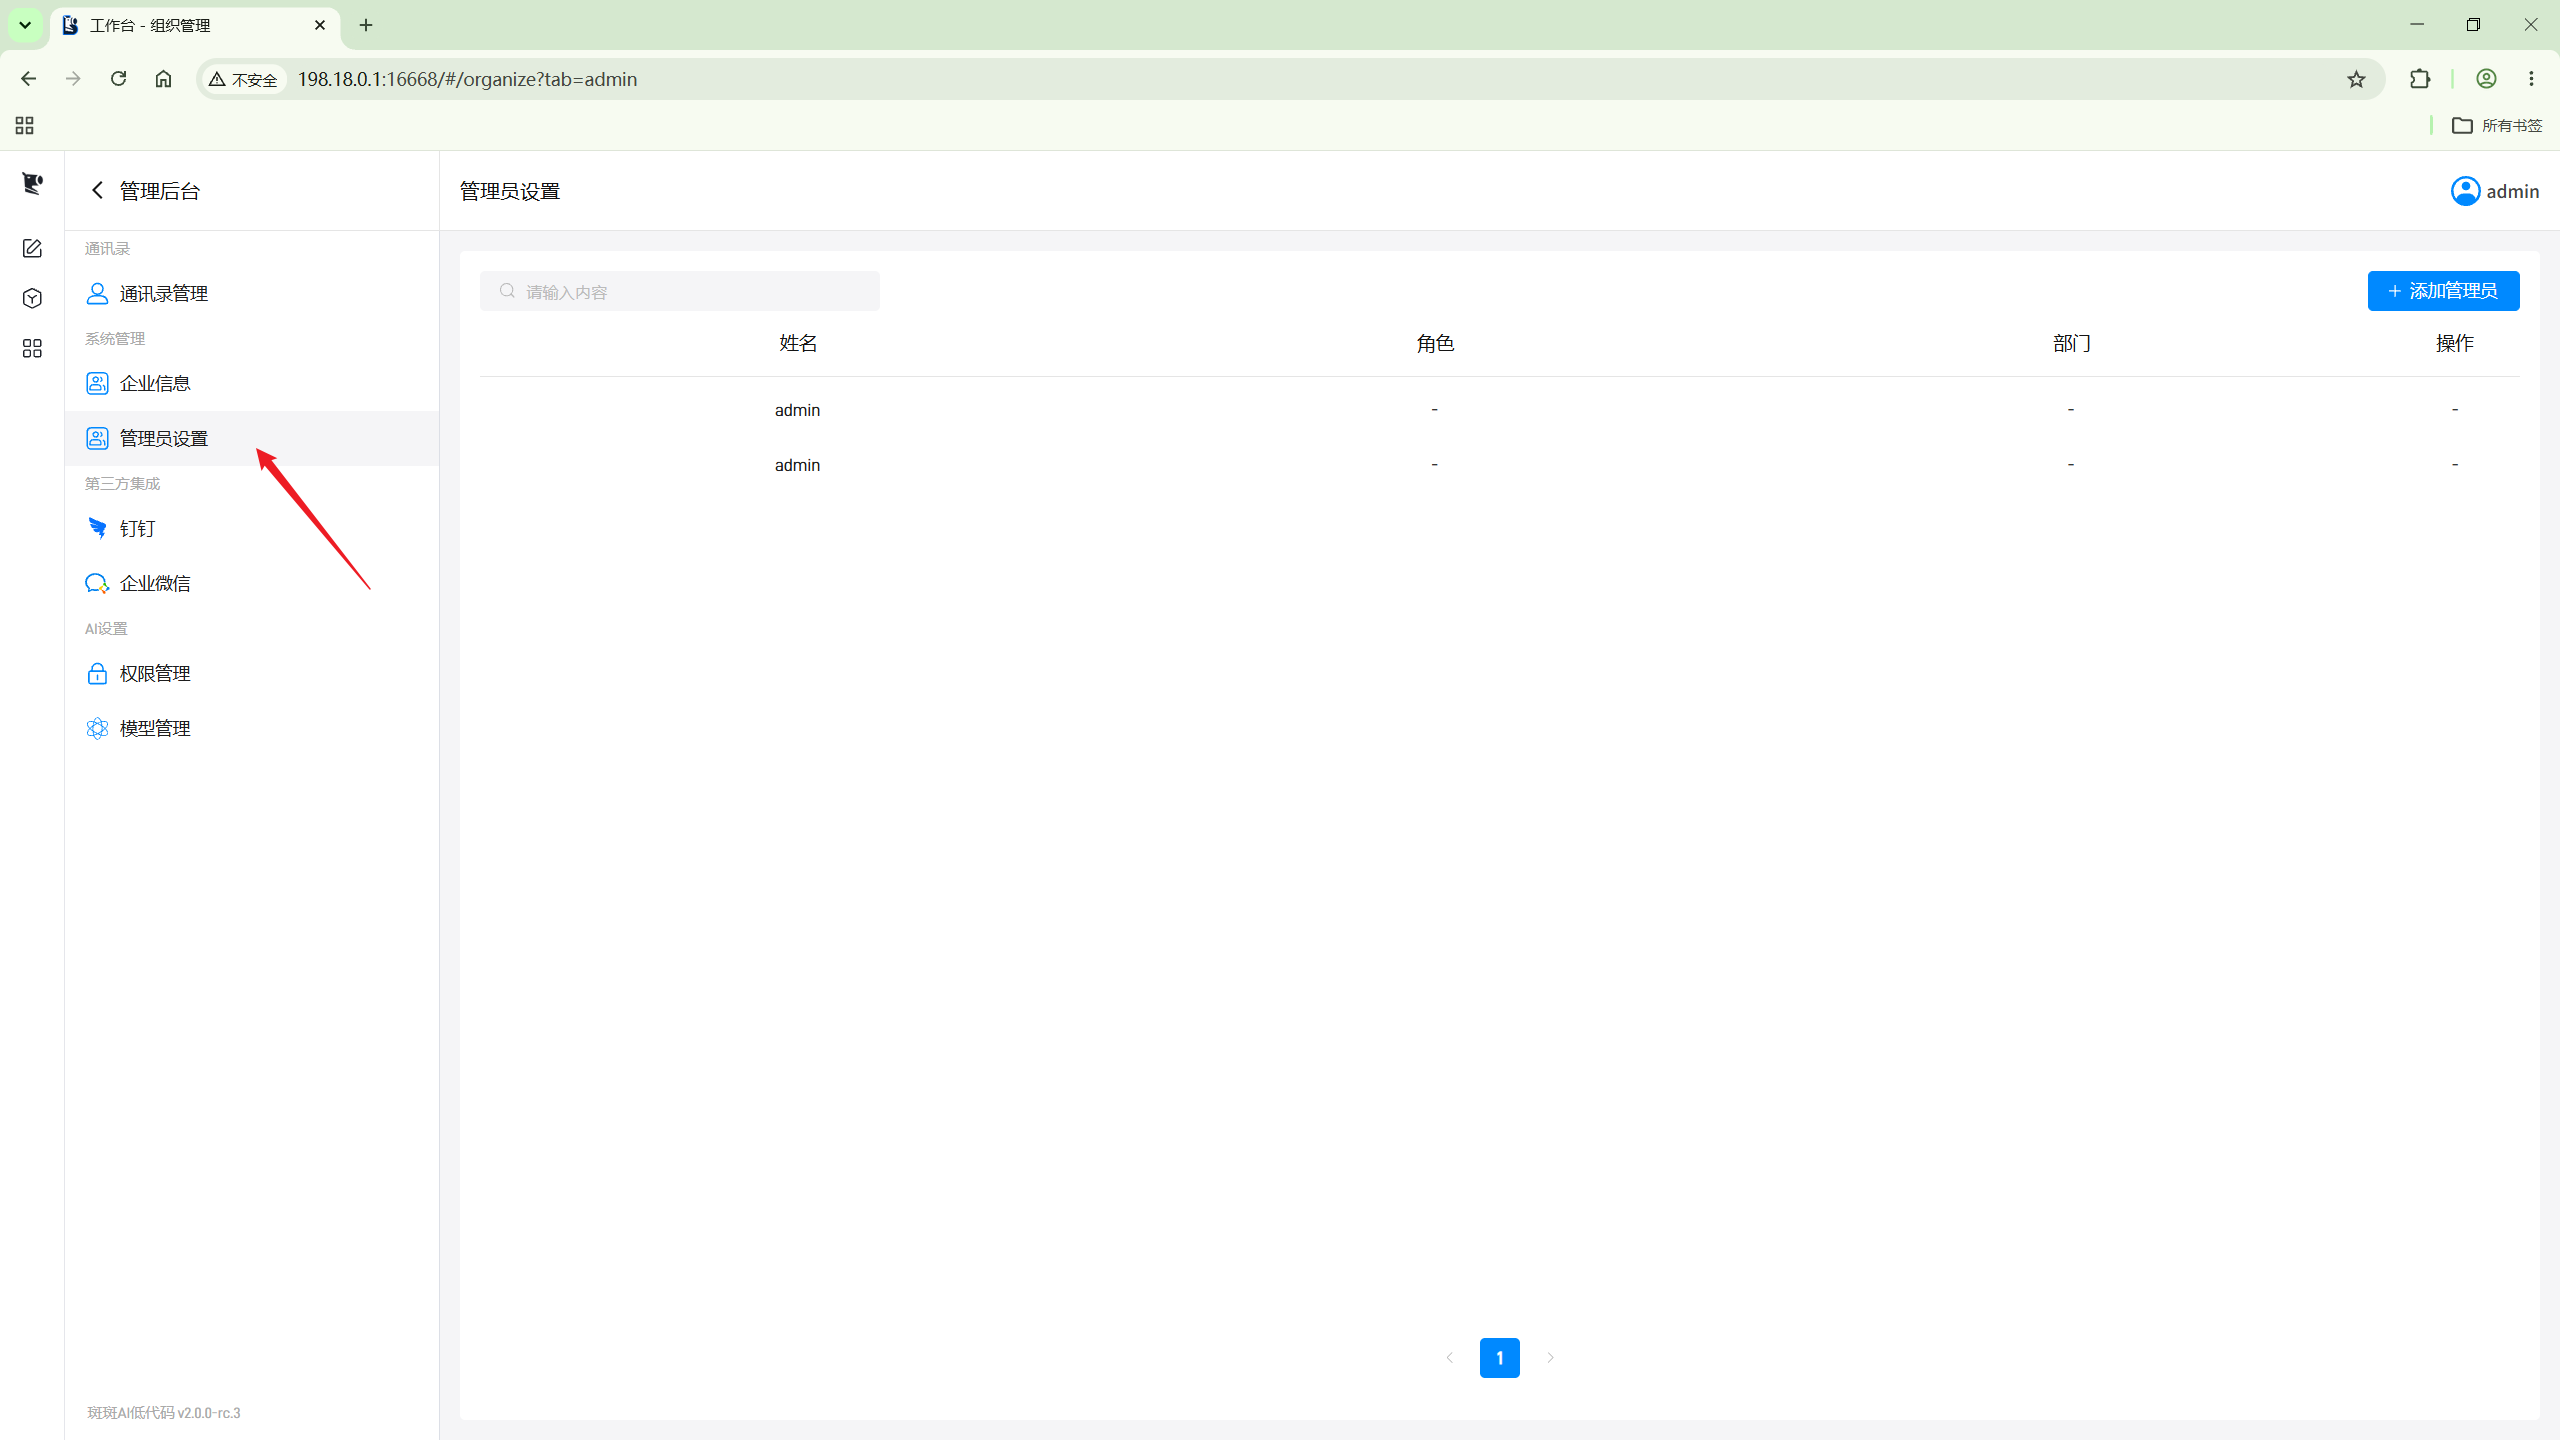Open the four-squares apps icon in left rail

pos(32,348)
